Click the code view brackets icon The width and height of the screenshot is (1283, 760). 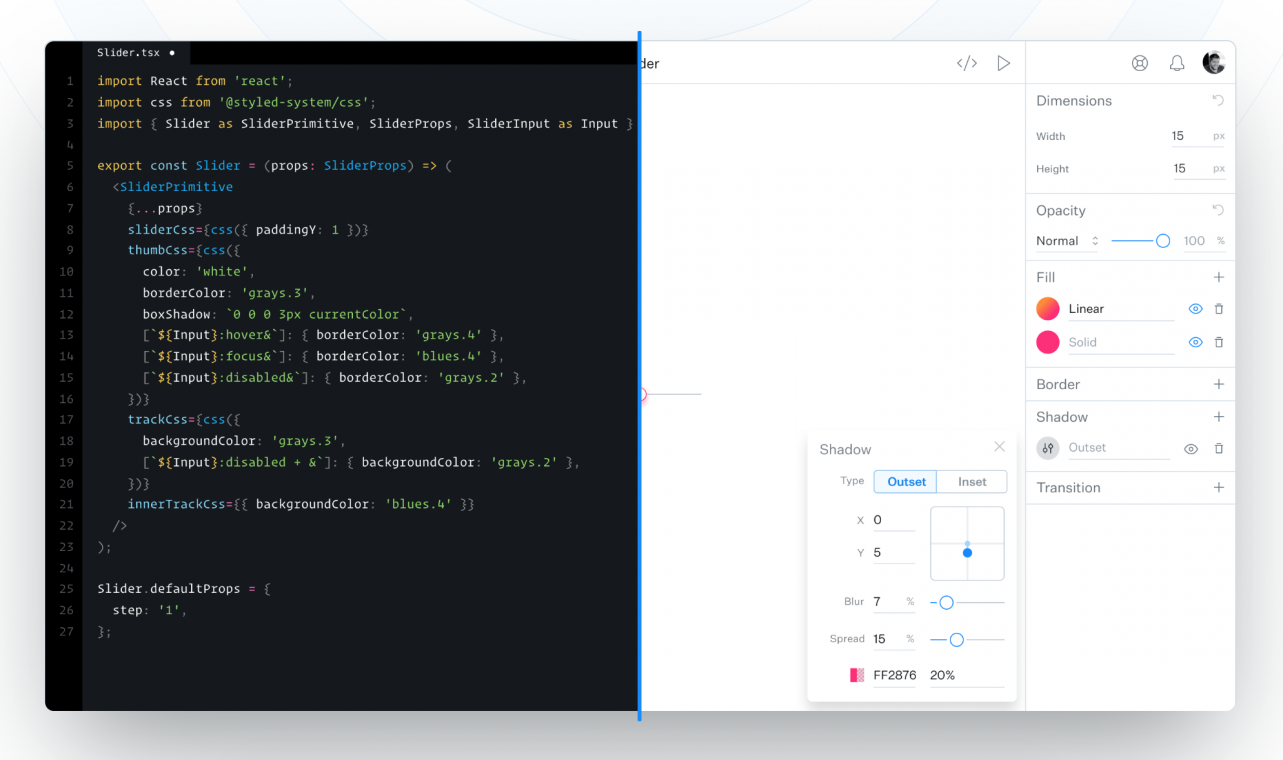pos(966,63)
